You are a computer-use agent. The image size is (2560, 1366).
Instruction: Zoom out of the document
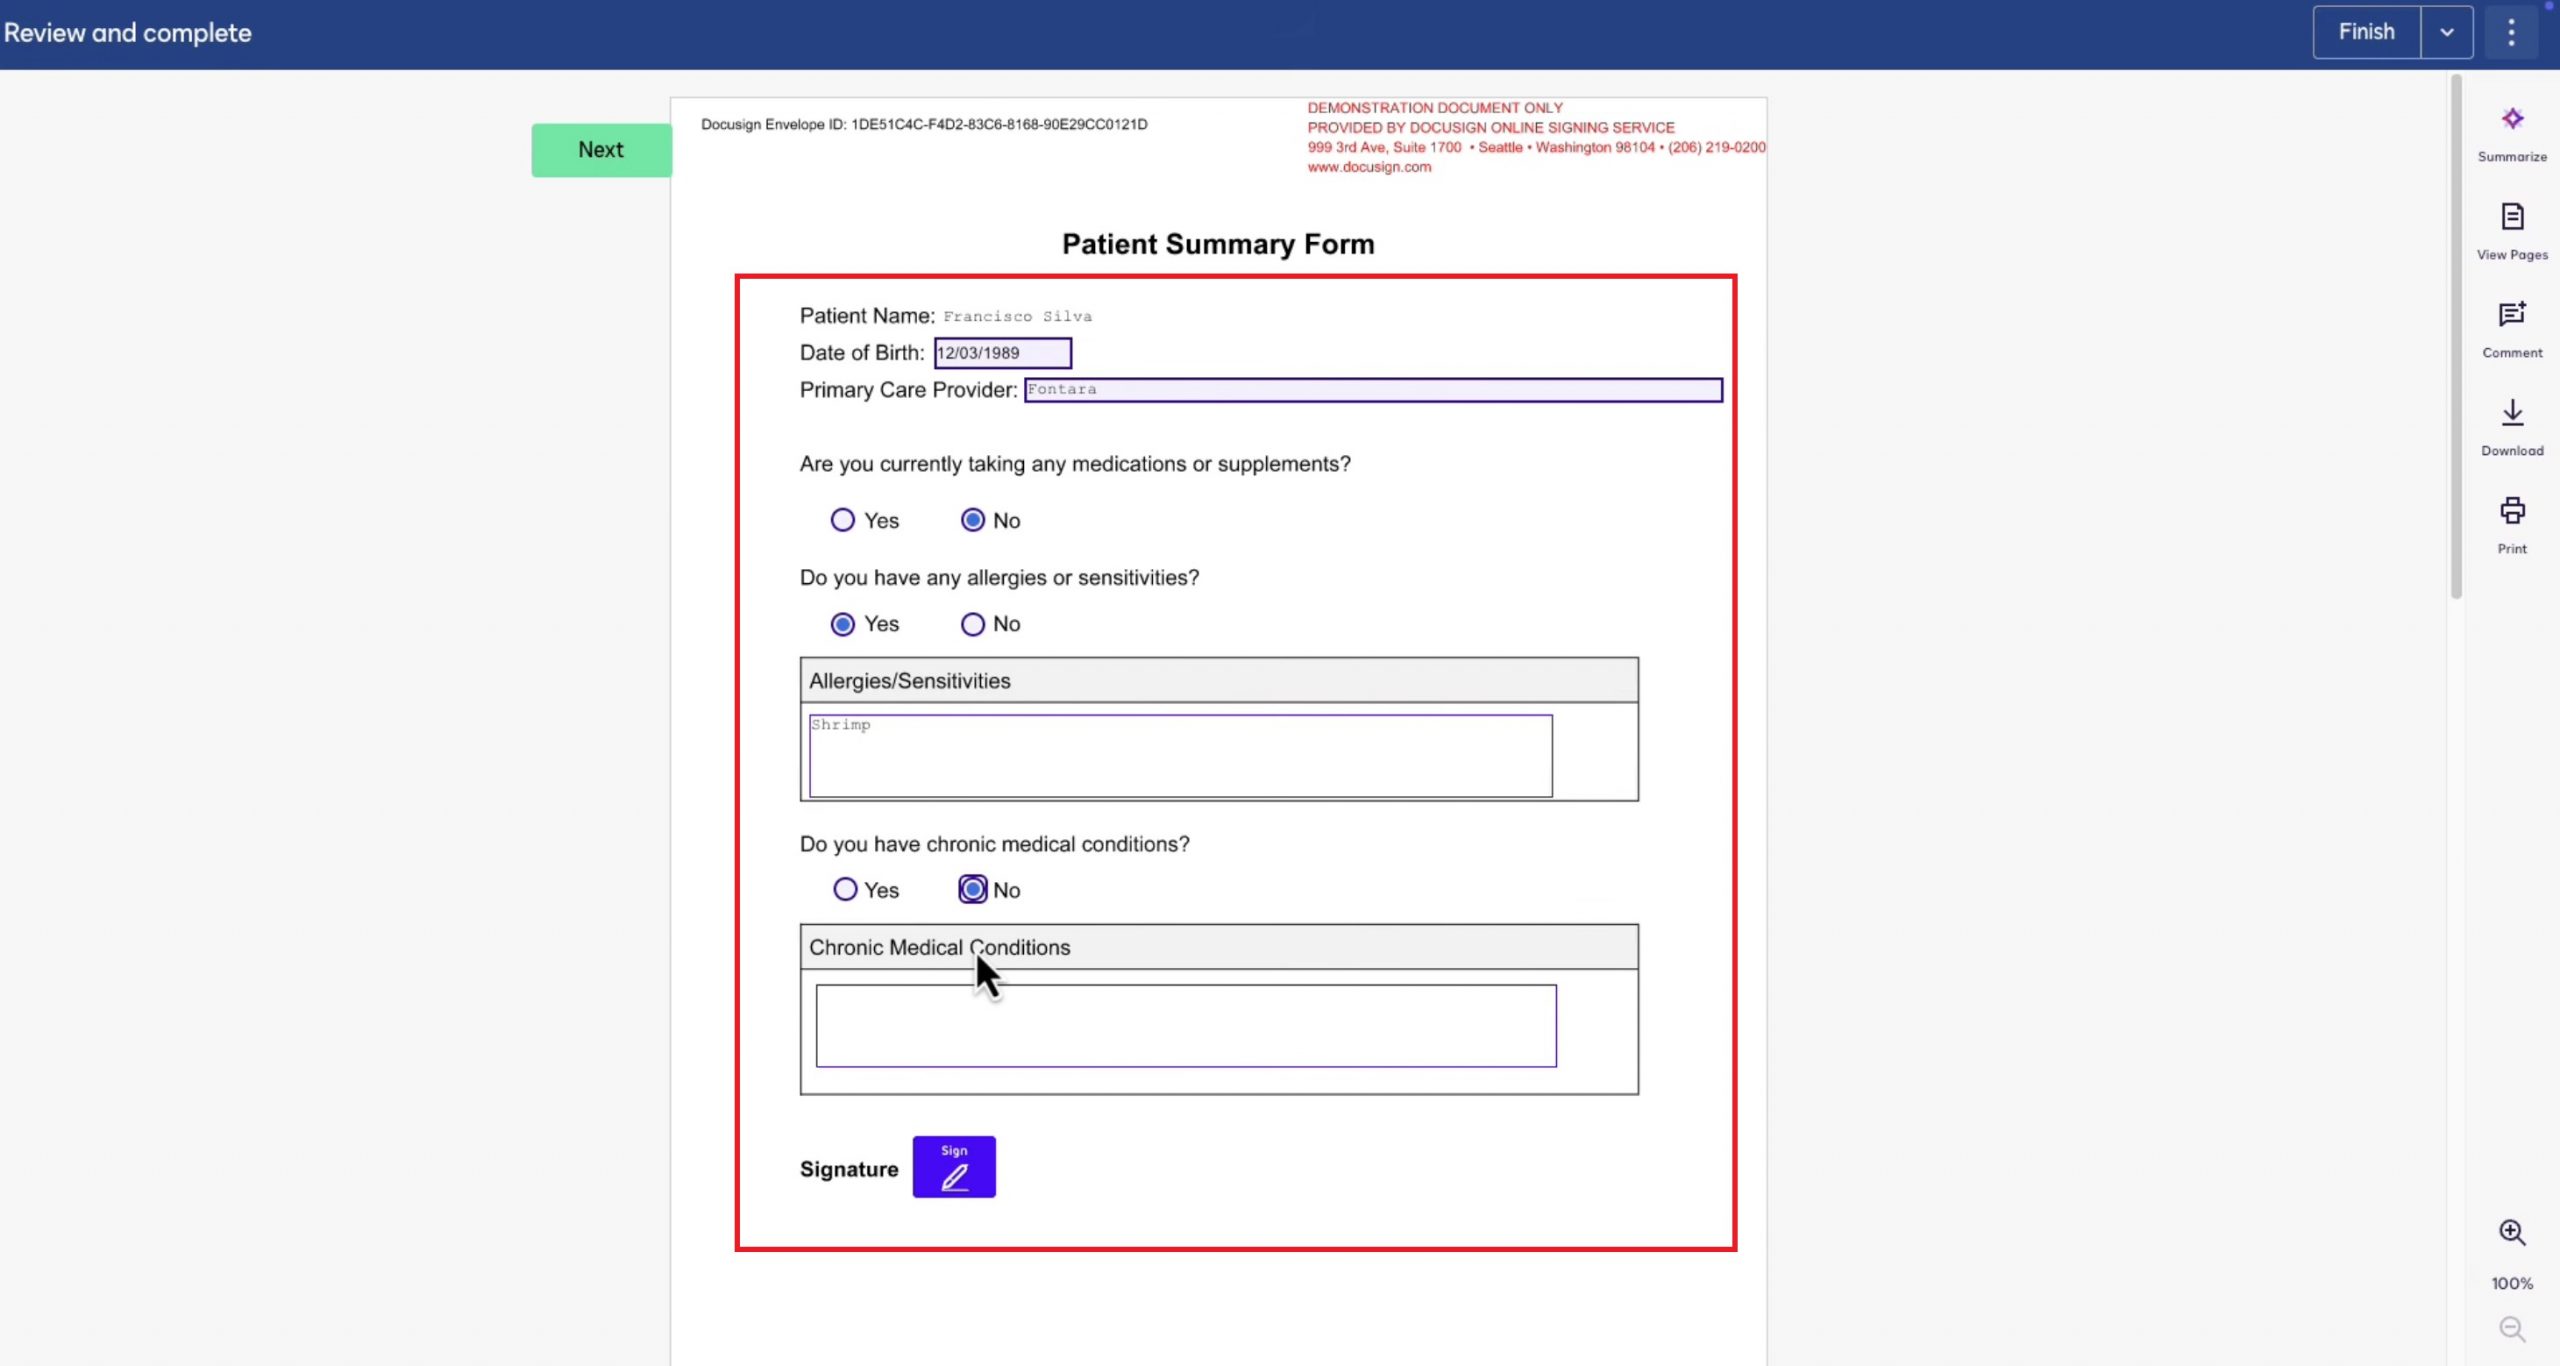[2512, 1329]
